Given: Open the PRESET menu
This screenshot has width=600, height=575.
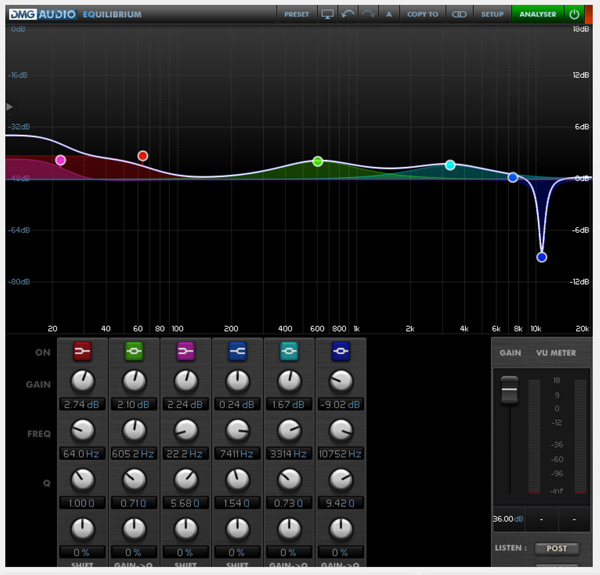Looking at the screenshot, I should click(x=297, y=15).
